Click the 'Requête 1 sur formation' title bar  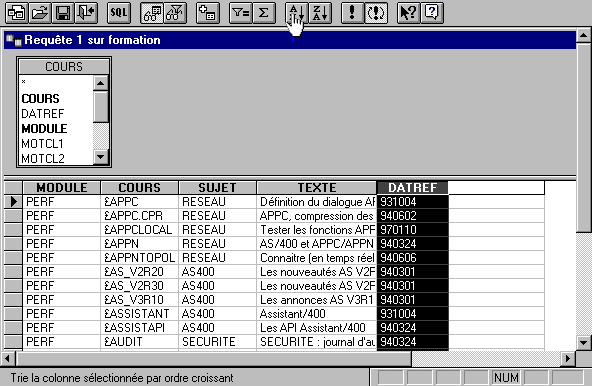(x=290, y=40)
